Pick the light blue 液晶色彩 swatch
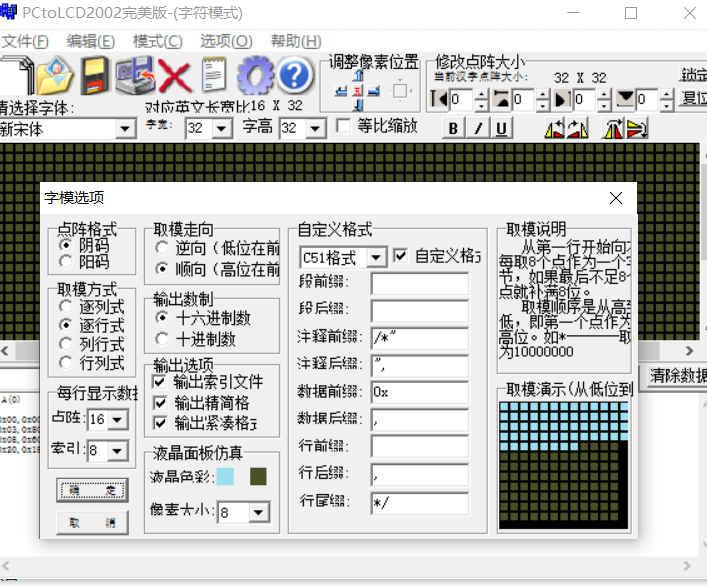This screenshot has width=707, height=587. (225, 476)
